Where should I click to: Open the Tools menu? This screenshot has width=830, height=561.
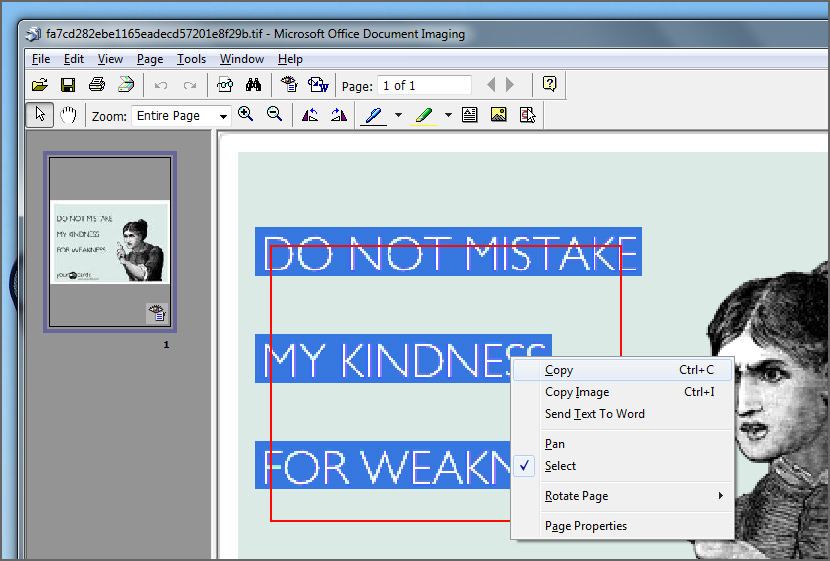tap(191, 59)
